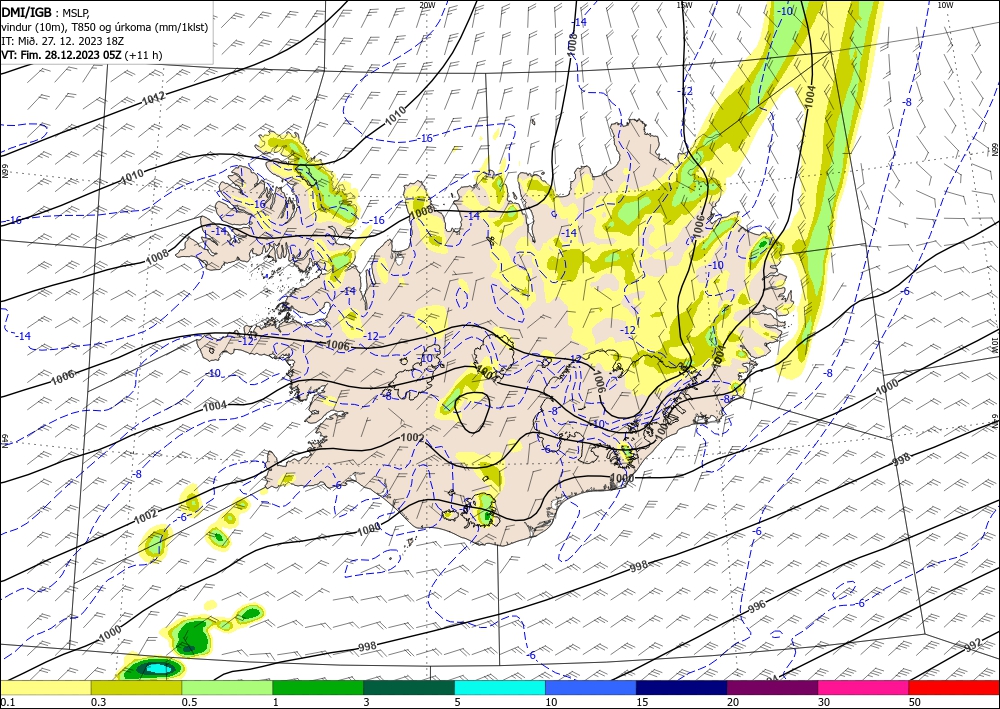Select the green 1–3 mm legend swatch
The width and height of the screenshot is (1000, 709).
tap(318, 687)
